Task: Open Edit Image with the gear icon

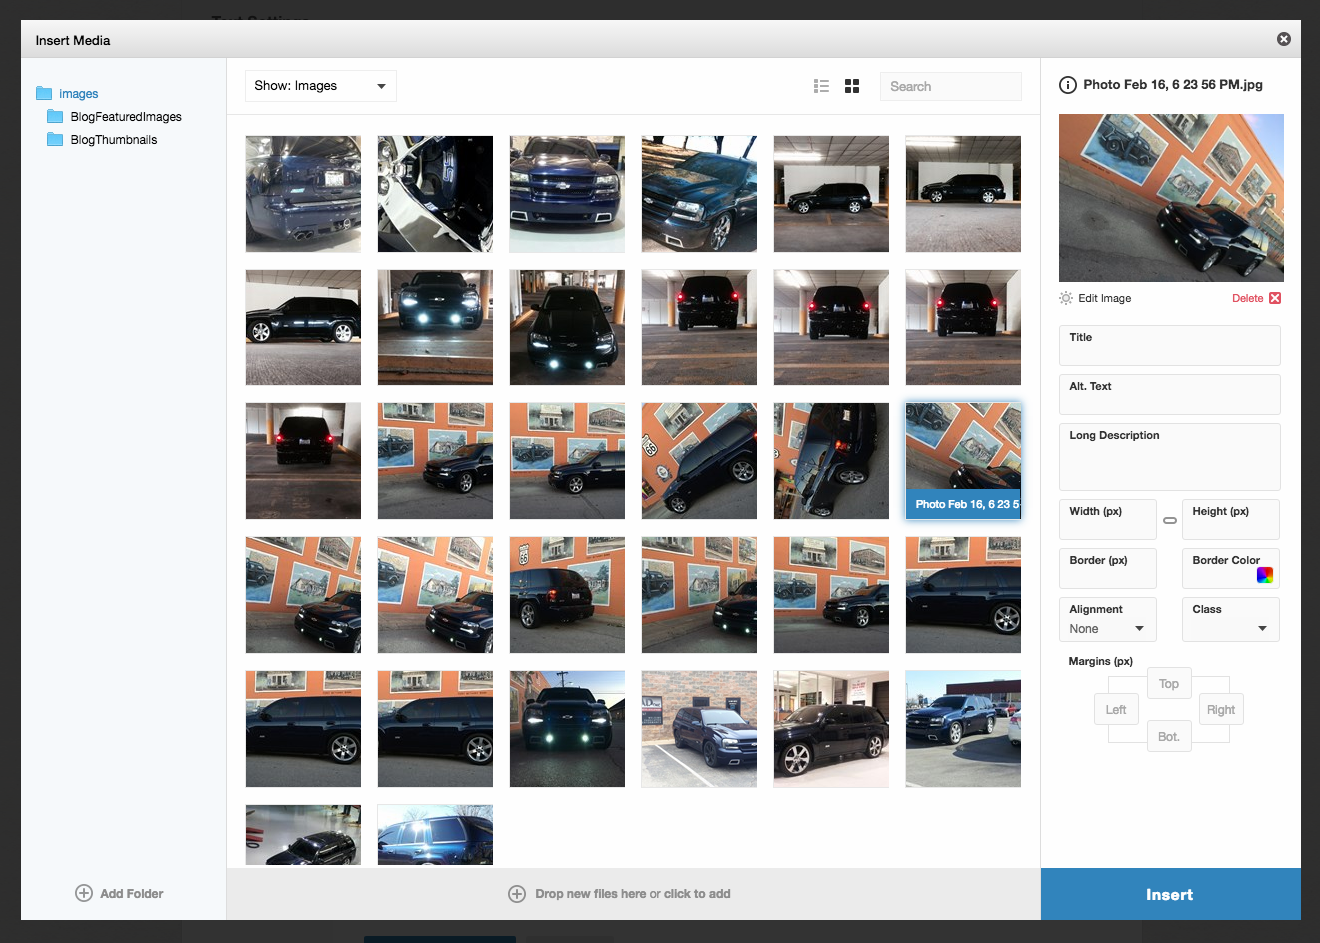Action: [1065, 297]
